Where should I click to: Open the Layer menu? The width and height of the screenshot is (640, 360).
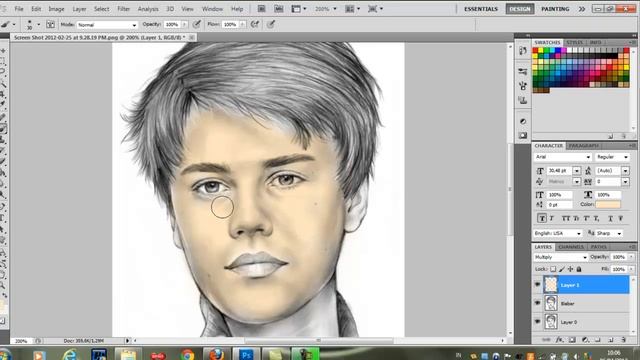point(79,9)
